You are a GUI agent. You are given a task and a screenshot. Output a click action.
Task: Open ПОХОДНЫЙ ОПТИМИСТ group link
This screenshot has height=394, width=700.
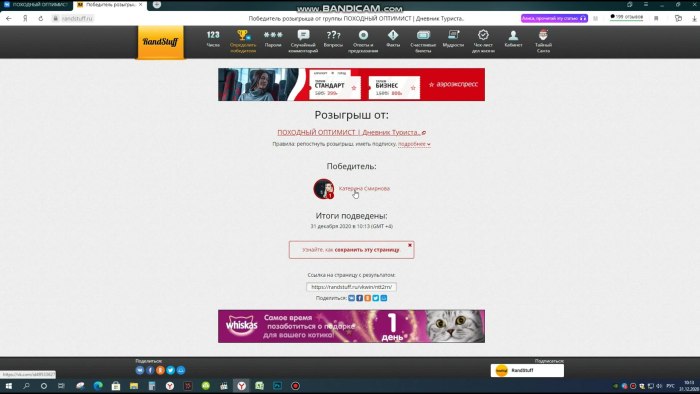click(349, 132)
